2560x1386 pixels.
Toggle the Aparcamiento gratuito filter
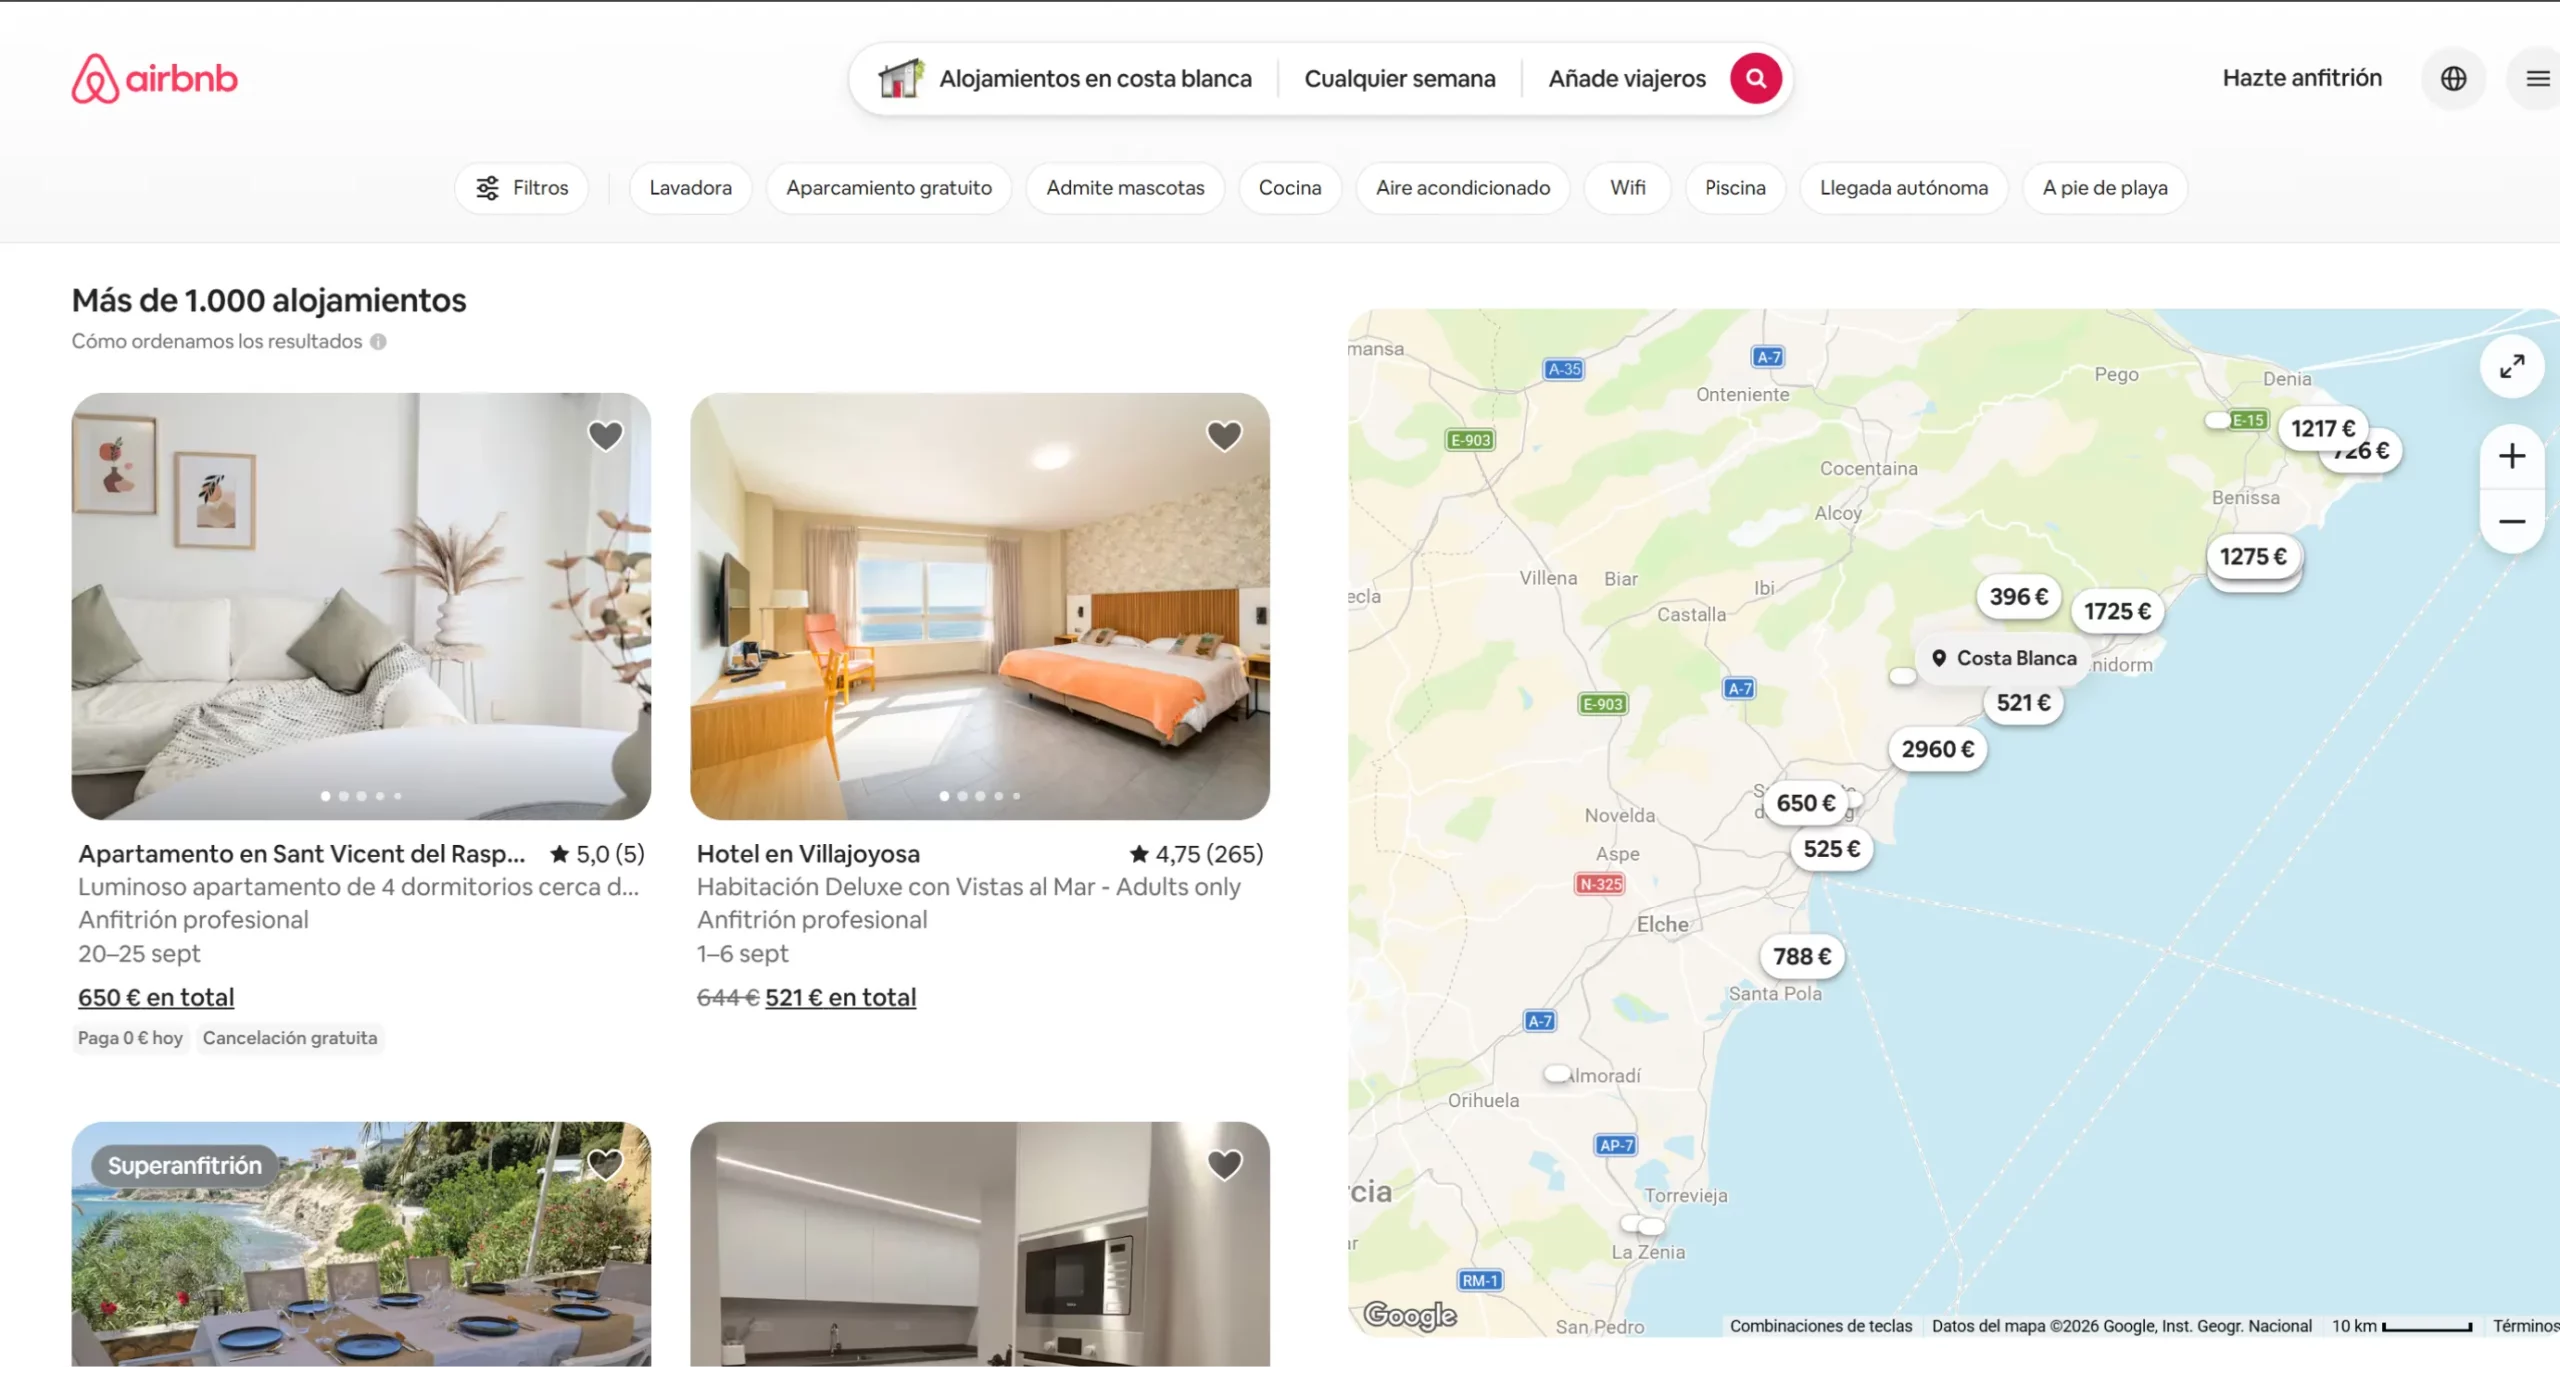tap(889, 187)
